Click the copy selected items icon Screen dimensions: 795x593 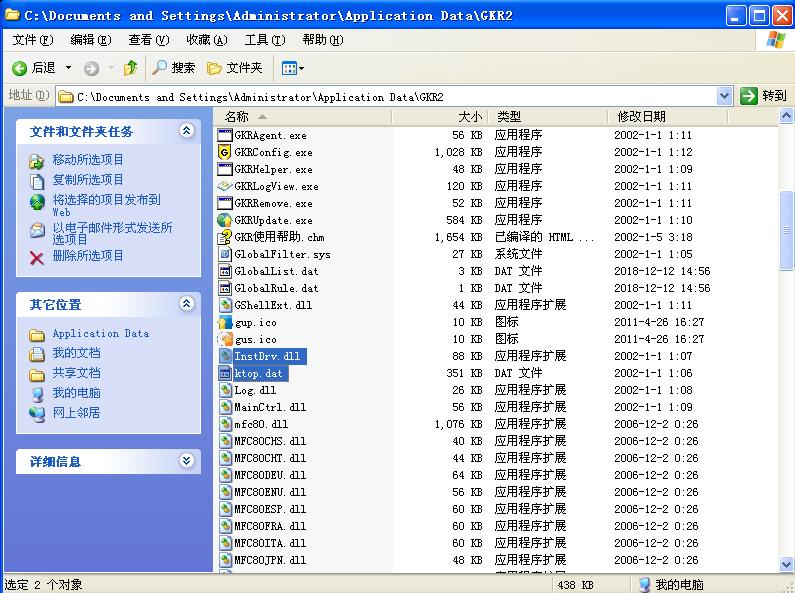click(37, 181)
